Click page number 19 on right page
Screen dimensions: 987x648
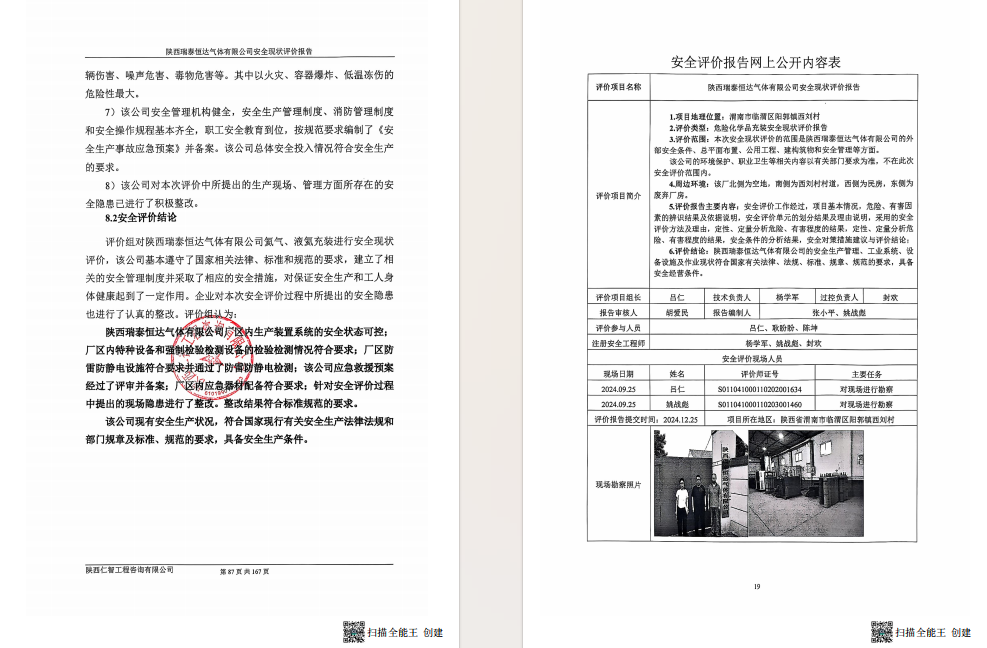(757, 587)
